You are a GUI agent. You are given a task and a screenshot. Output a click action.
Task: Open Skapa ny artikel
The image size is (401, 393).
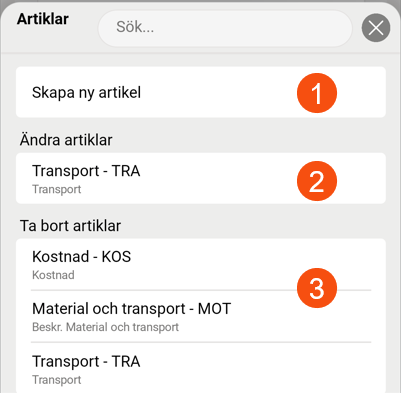(201, 92)
